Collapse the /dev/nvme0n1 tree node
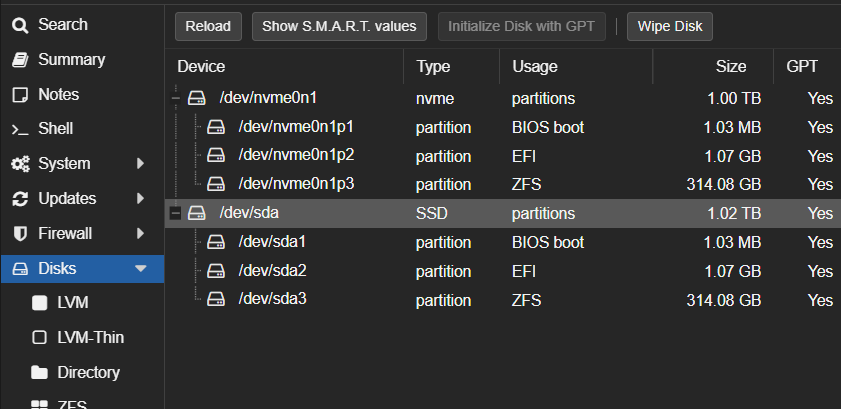This screenshot has height=409, width=841. tap(177, 98)
